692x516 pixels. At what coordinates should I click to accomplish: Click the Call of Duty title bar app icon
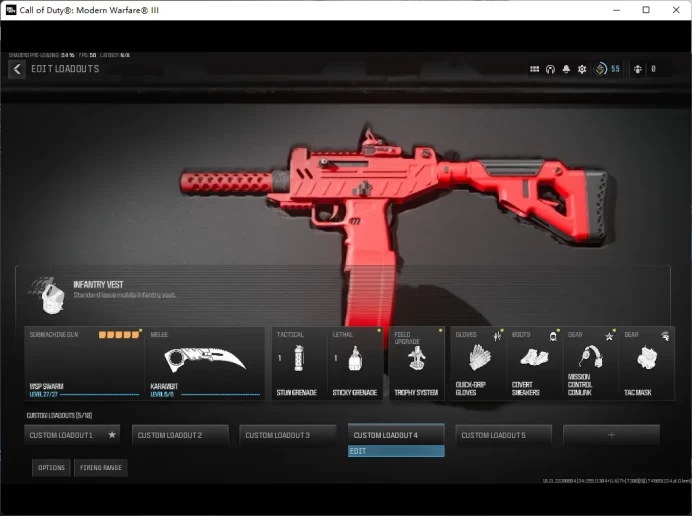tap(11, 10)
